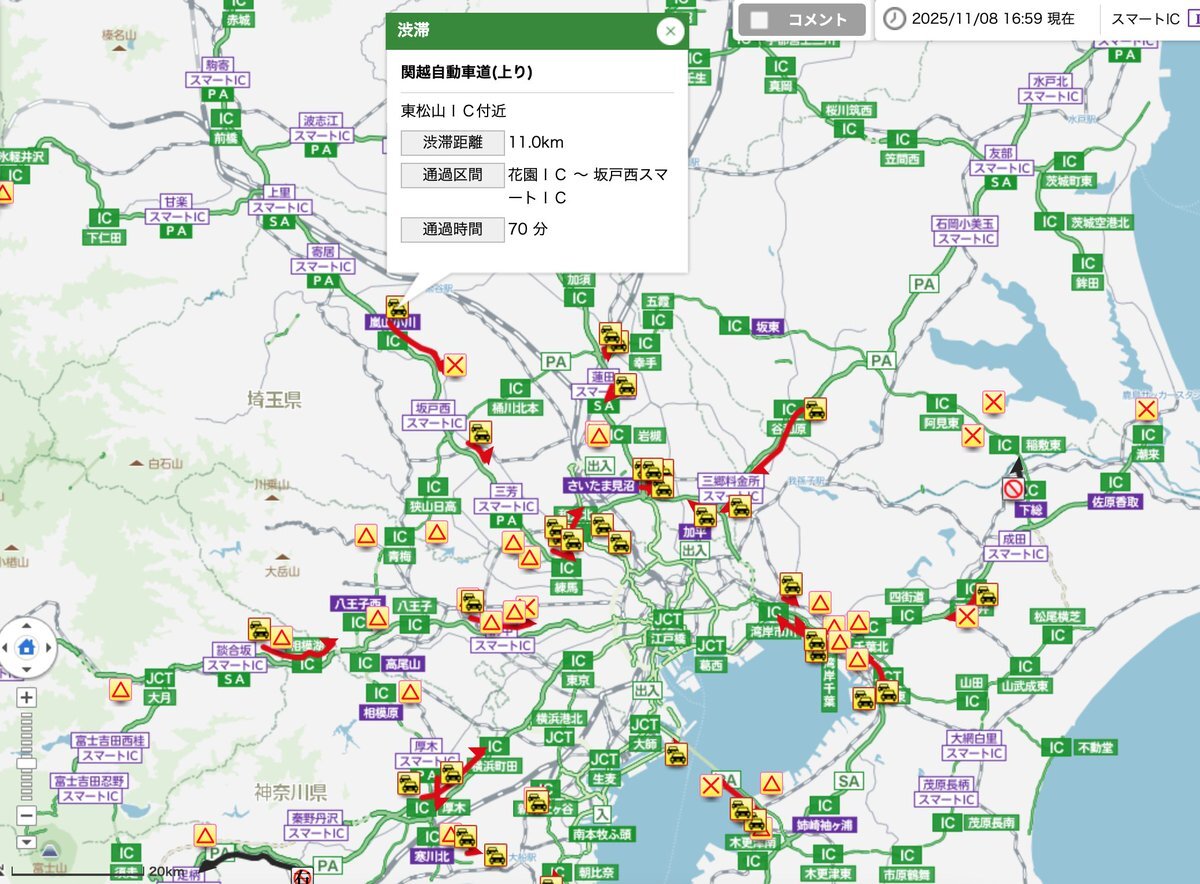Viewport: 1200px width, 884px height.
Task: Click the closure X icon in Tokyo Bay
Action: 711,785
